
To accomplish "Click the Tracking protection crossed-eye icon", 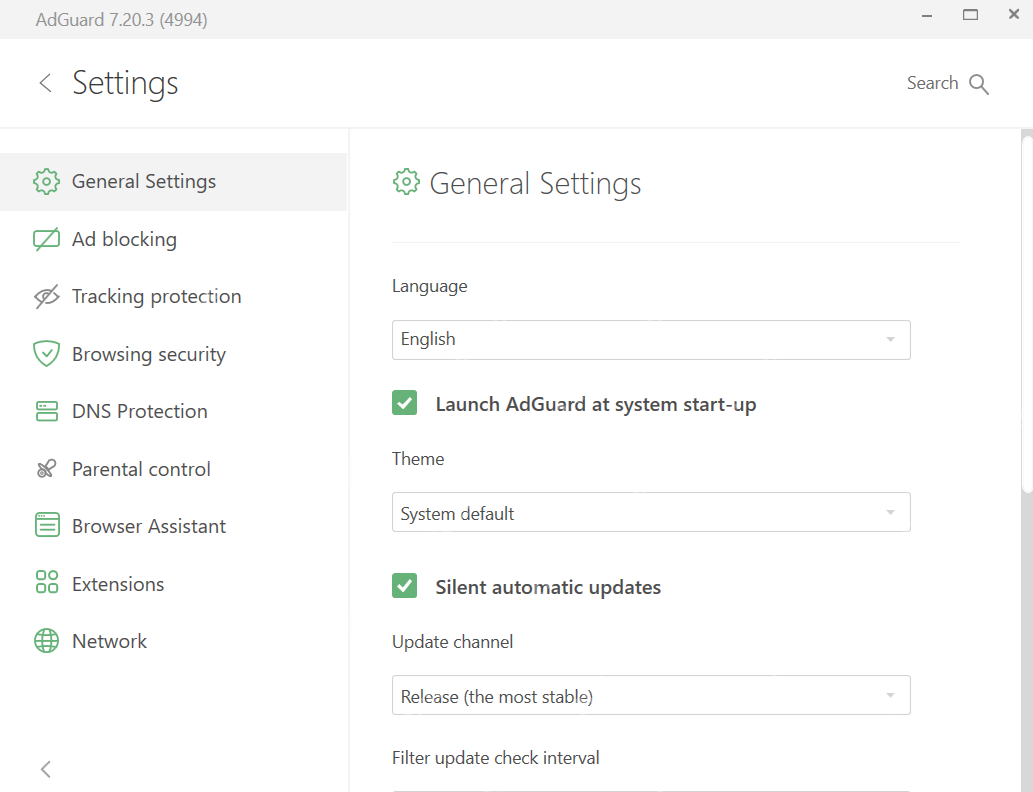I will pos(46,297).
